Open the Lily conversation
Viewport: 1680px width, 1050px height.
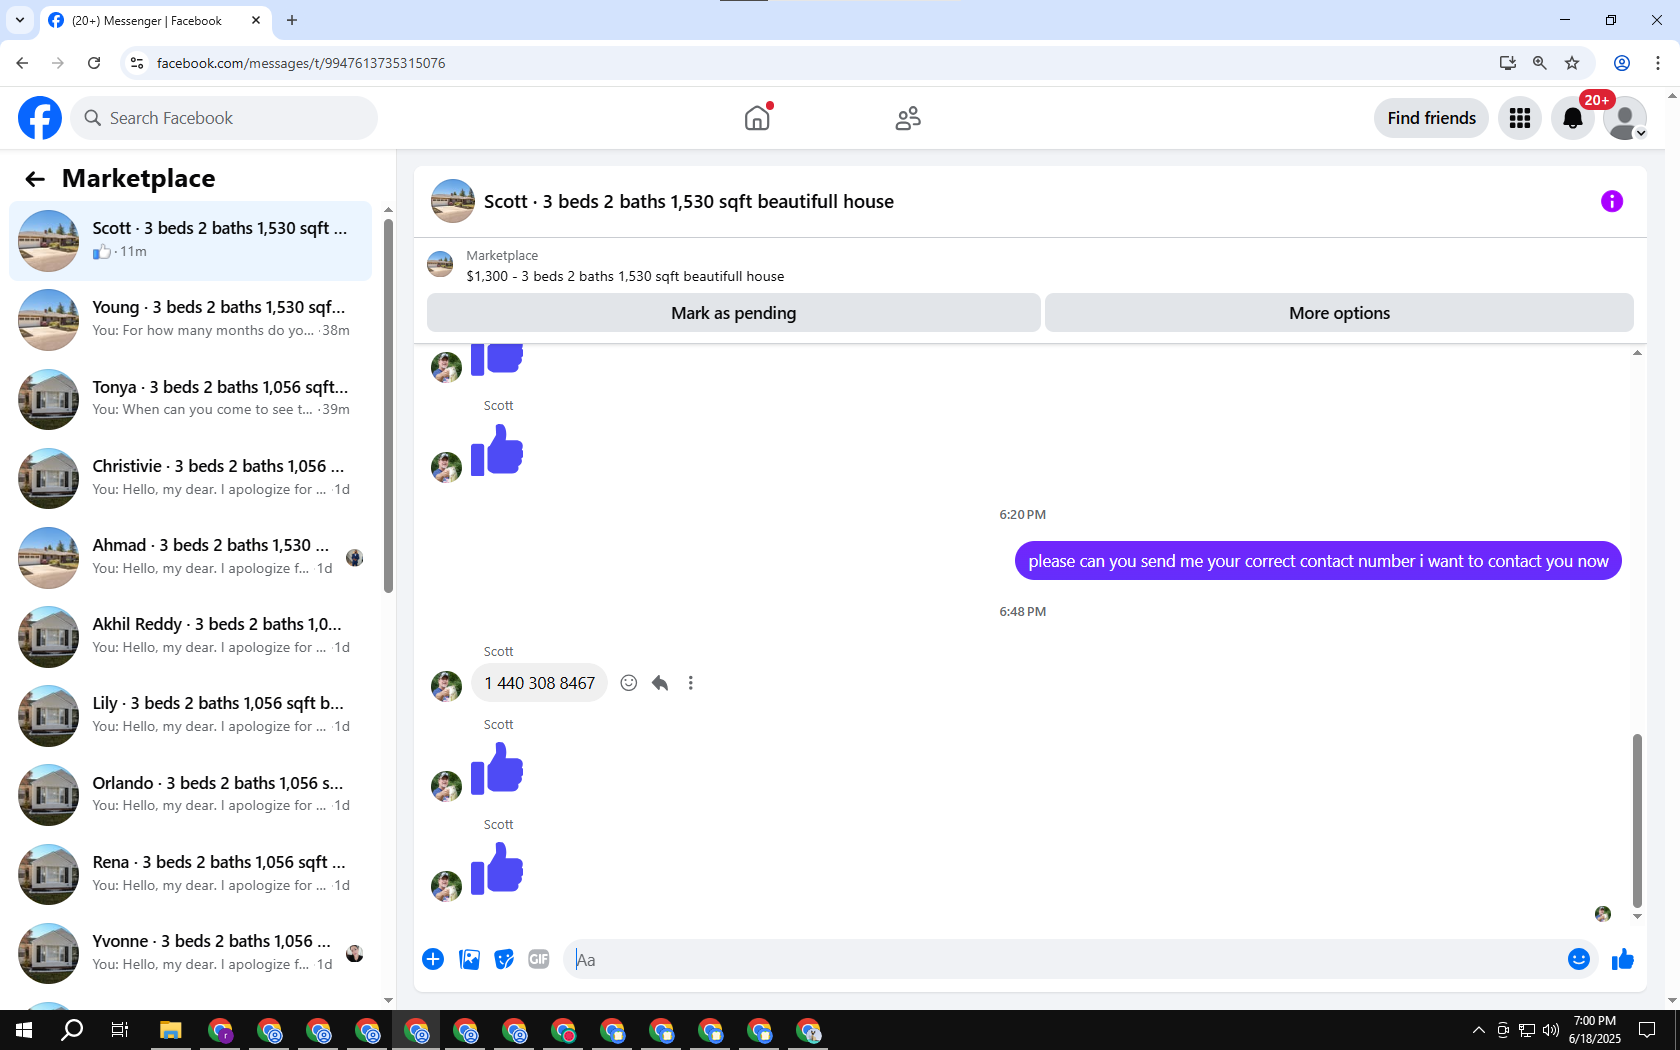point(190,715)
